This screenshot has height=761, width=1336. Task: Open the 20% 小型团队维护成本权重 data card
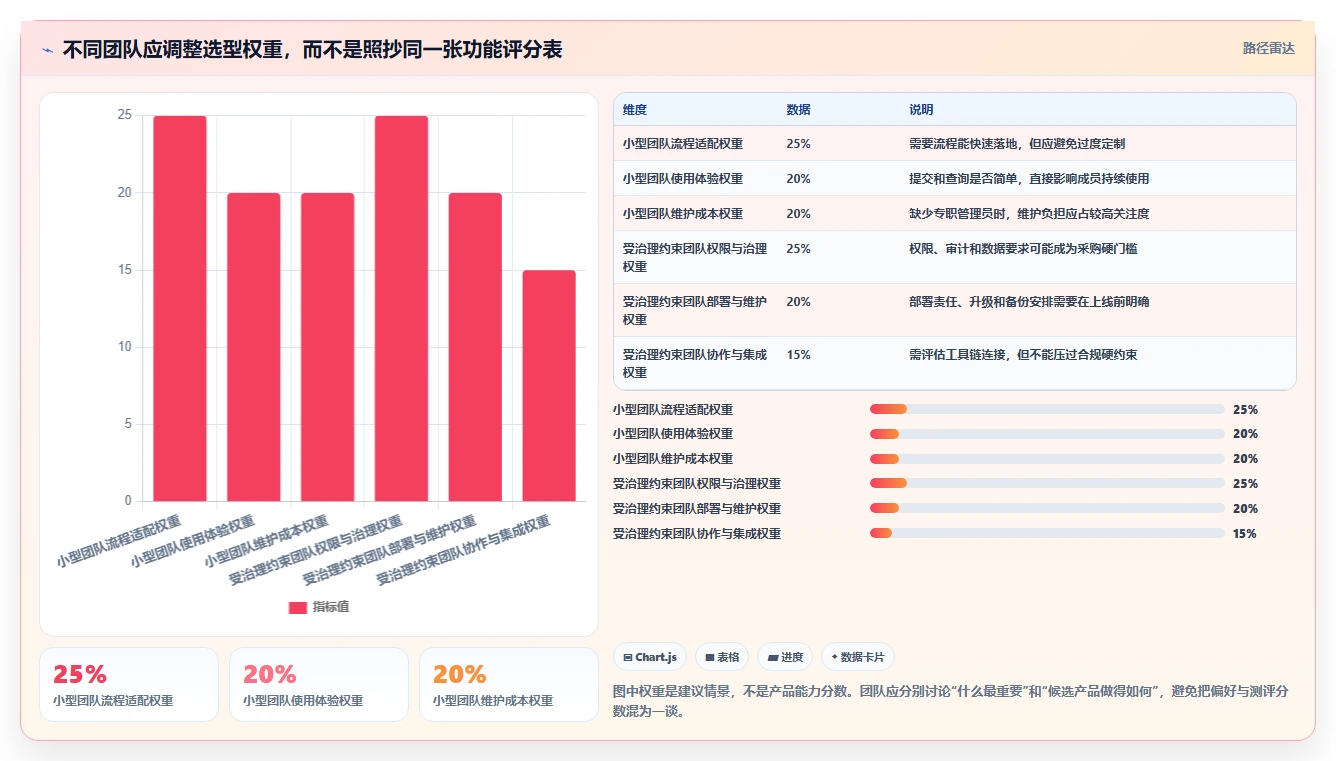tap(509, 684)
